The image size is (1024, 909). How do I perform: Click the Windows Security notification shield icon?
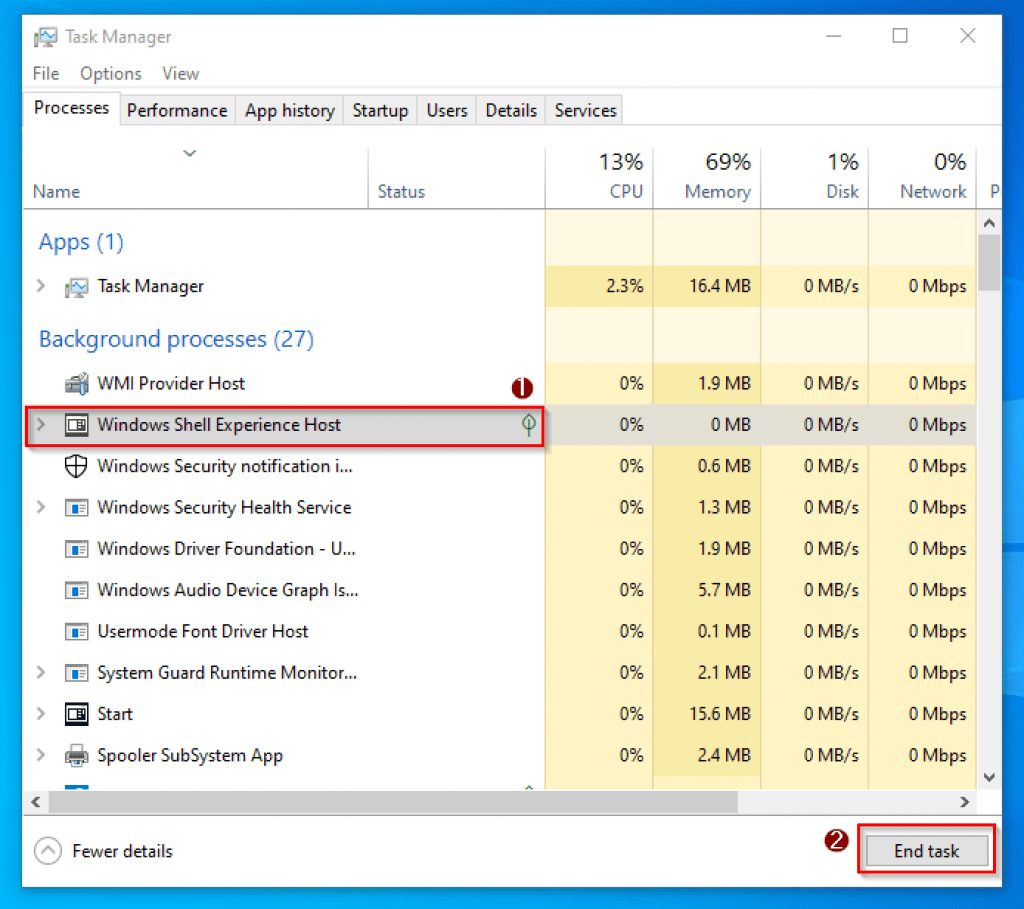click(76, 466)
